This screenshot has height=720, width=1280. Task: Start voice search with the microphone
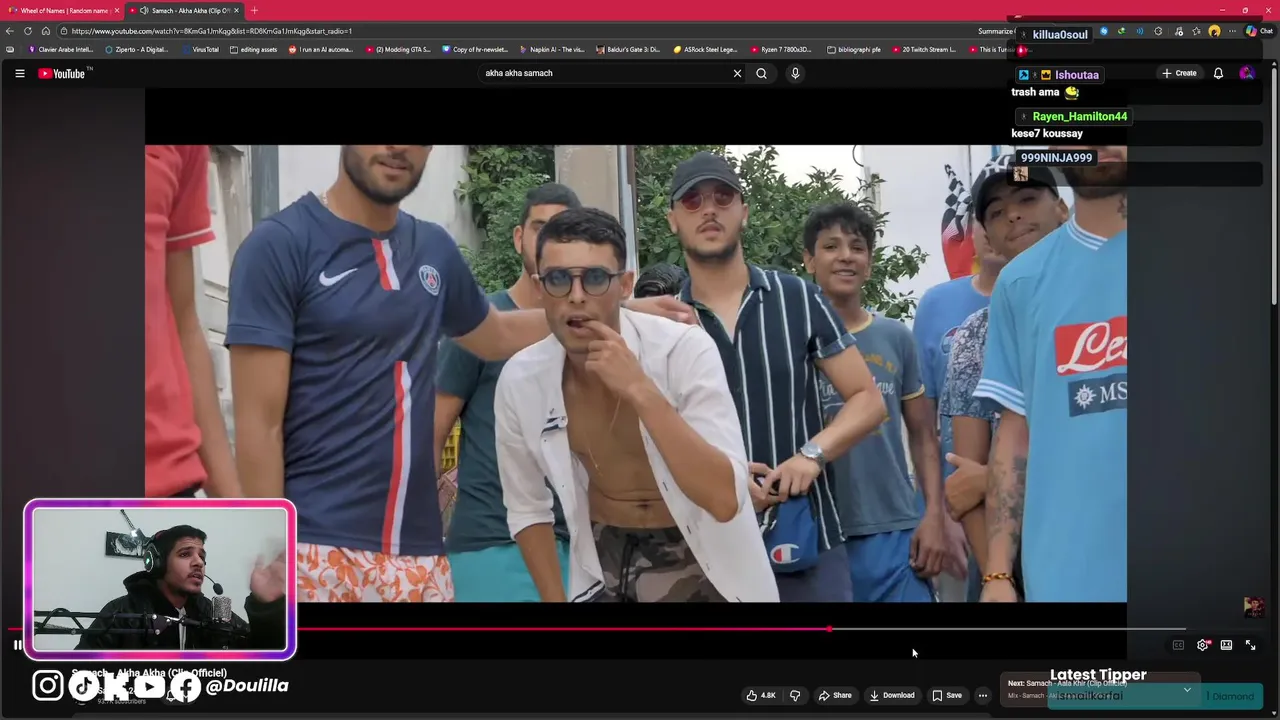(795, 73)
